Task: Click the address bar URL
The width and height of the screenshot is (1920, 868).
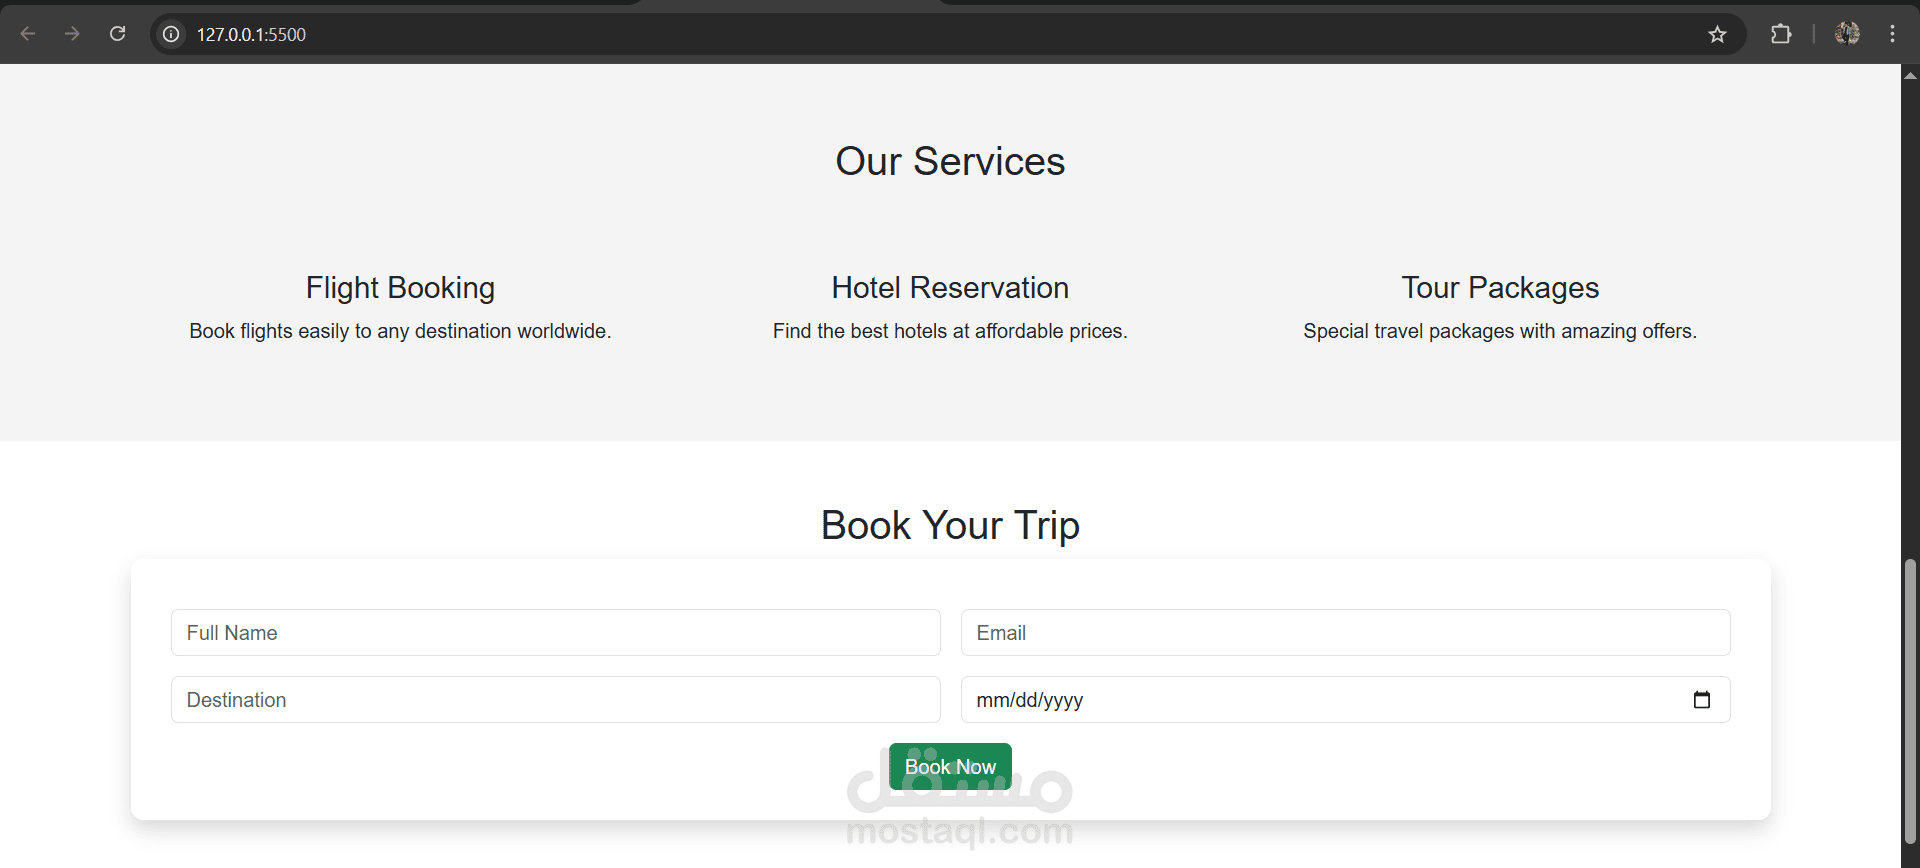Action: [x=251, y=34]
